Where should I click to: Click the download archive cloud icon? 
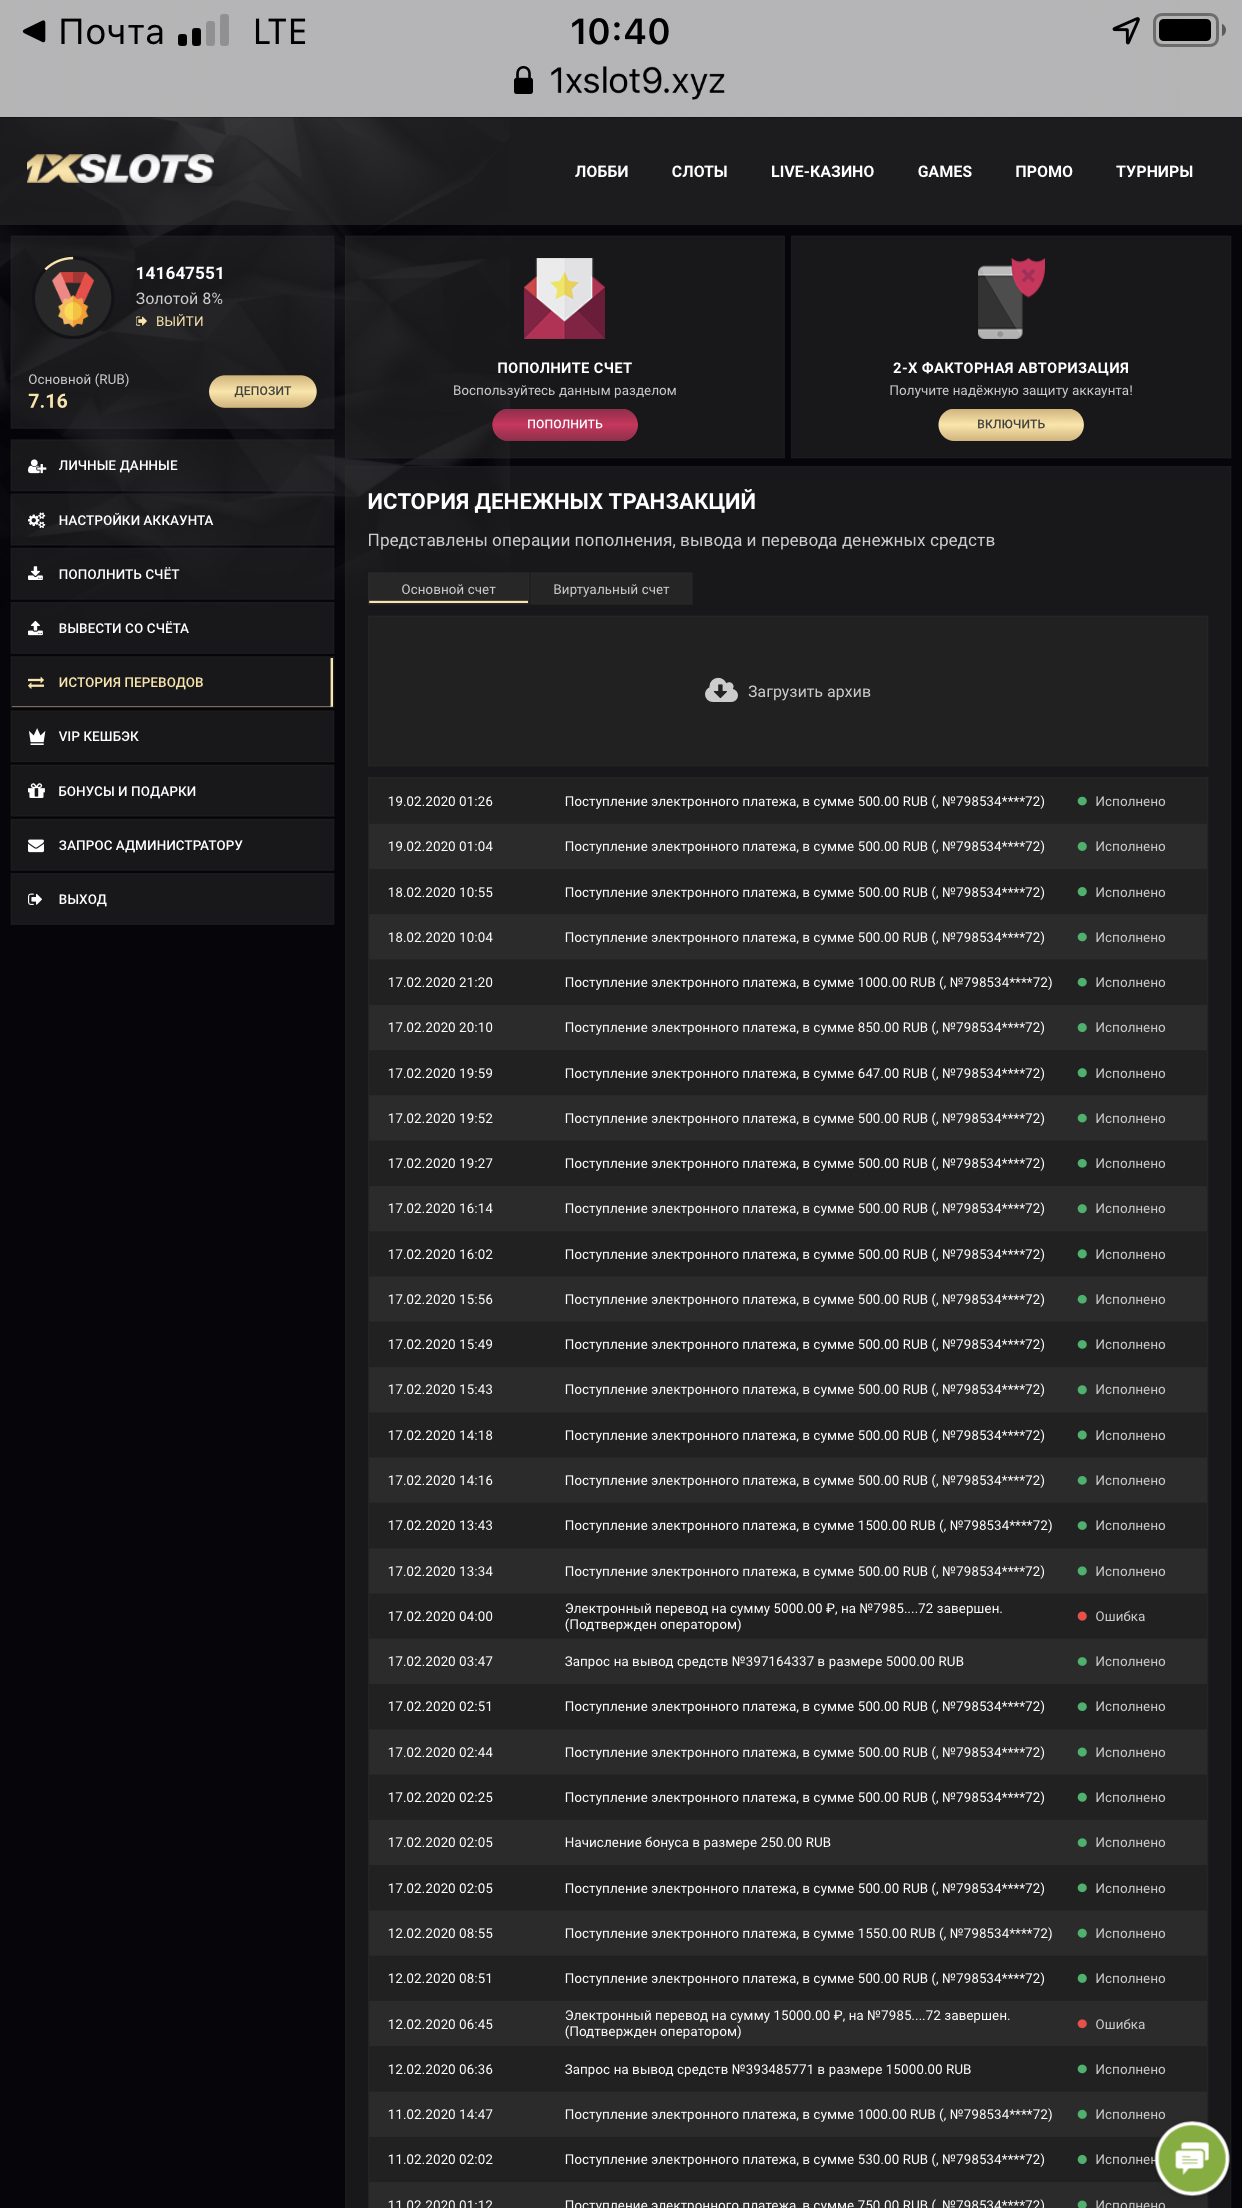click(721, 691)
